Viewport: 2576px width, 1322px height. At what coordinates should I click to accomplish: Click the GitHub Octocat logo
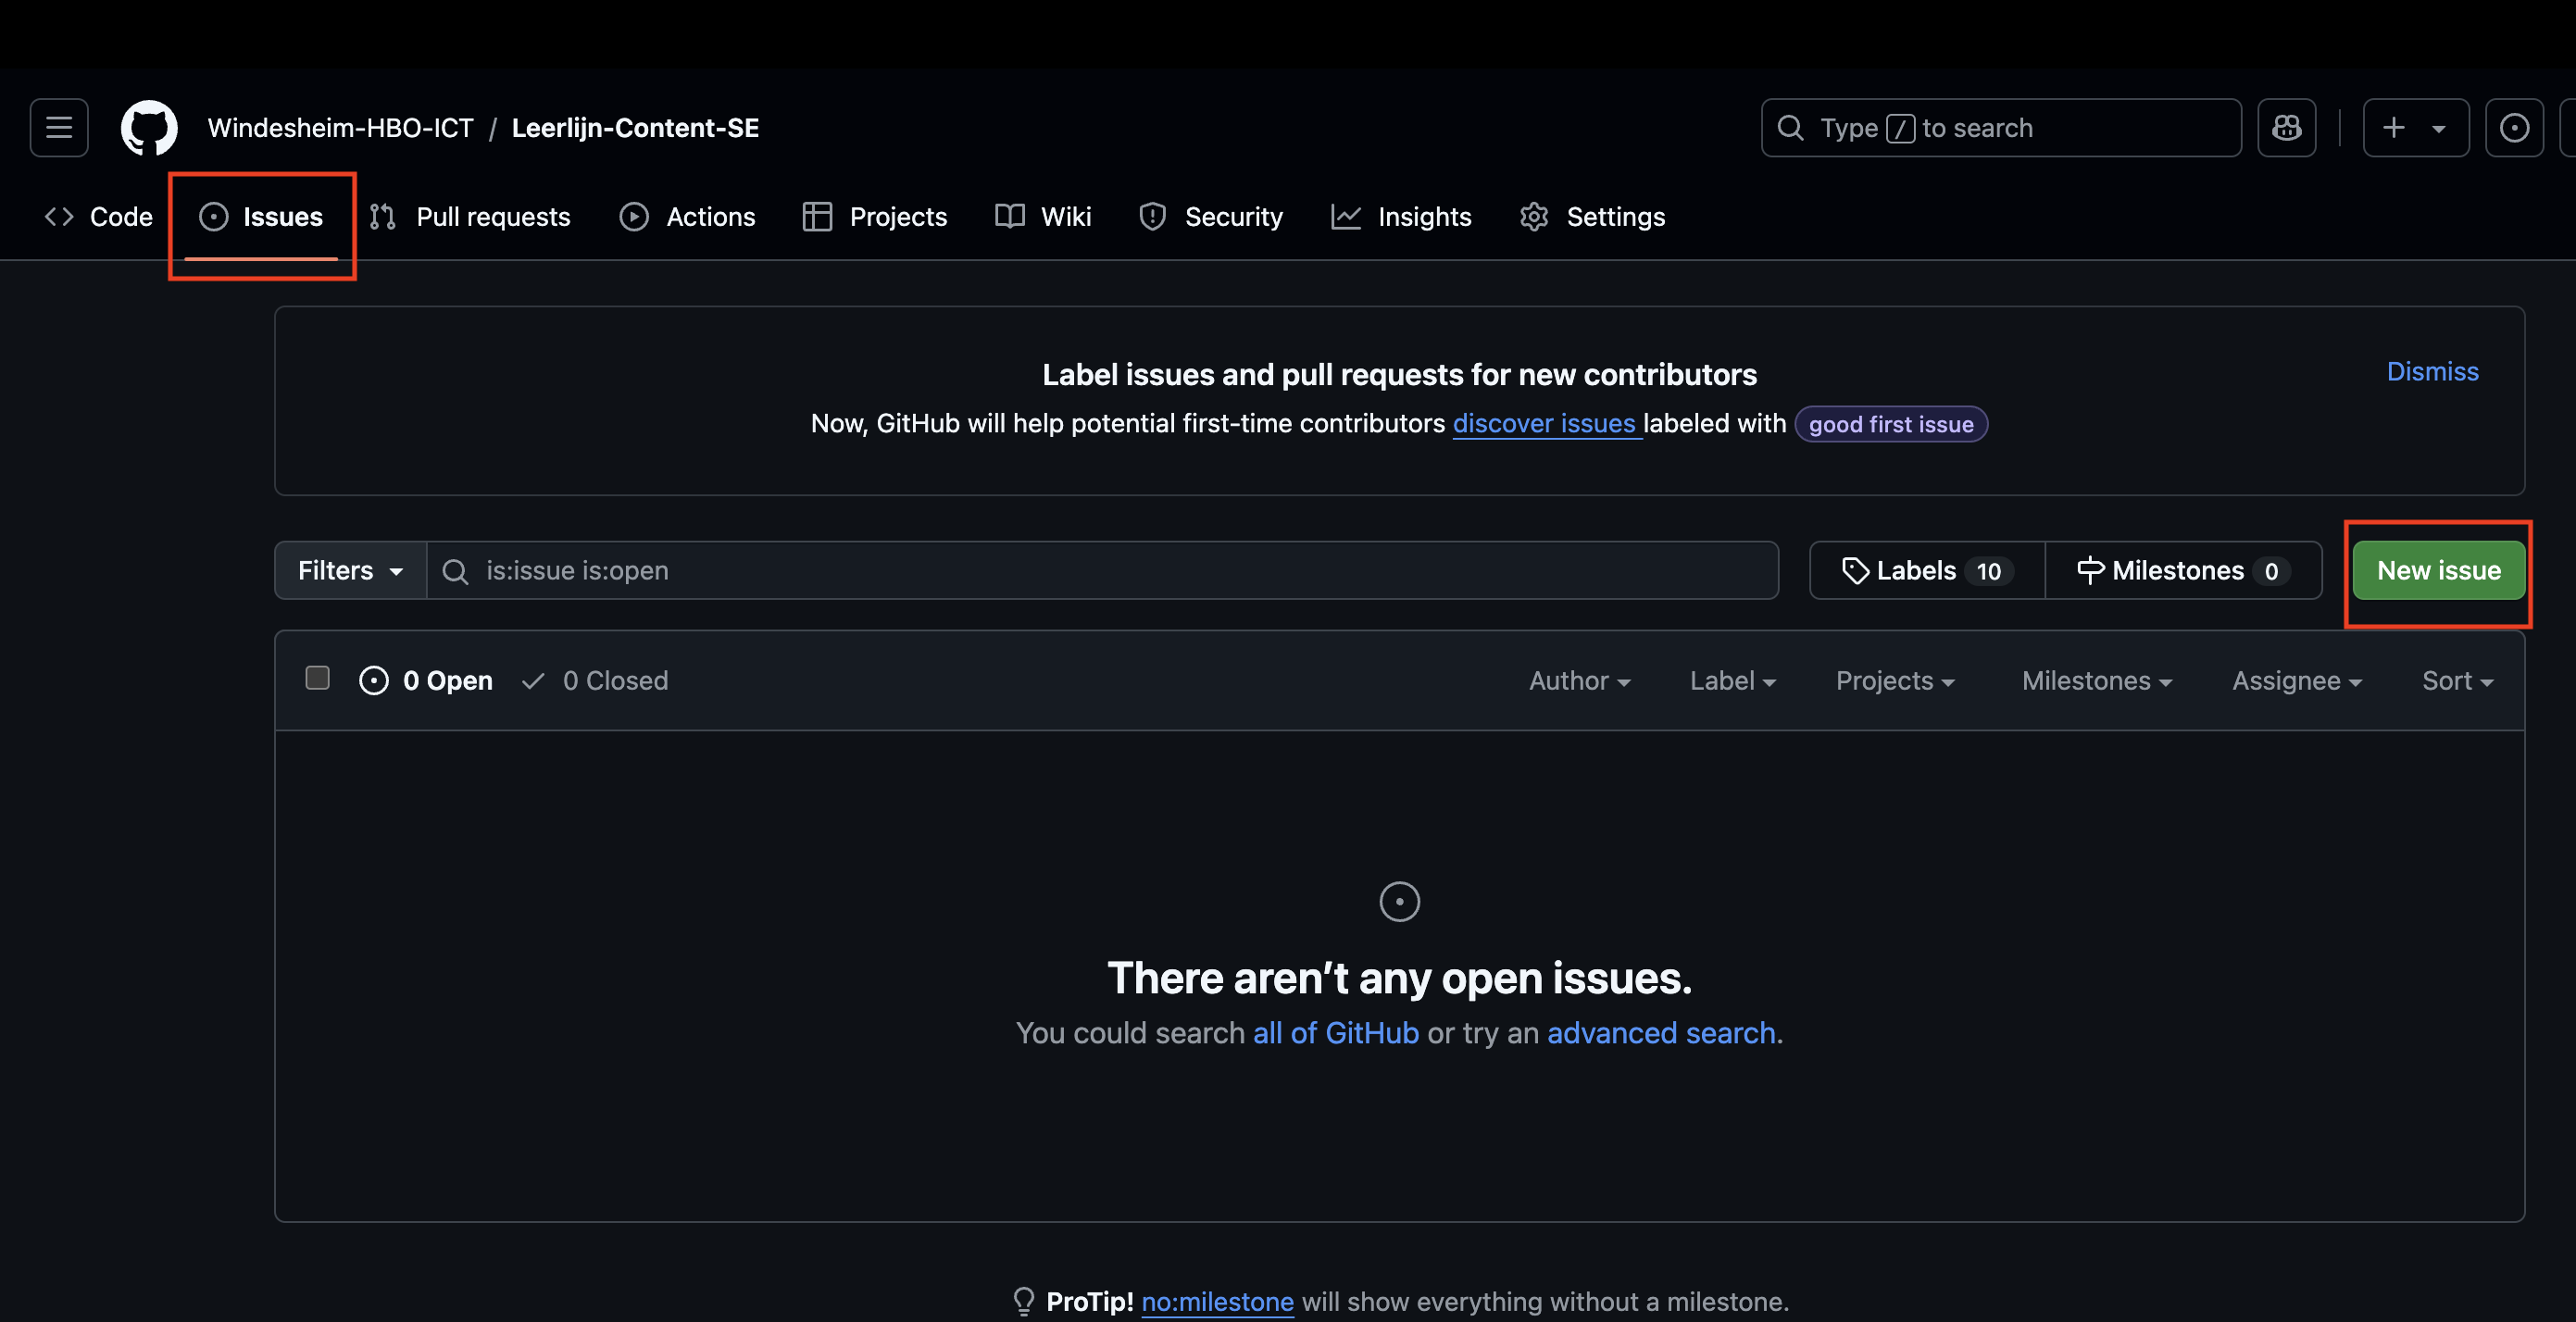[149, 128]
